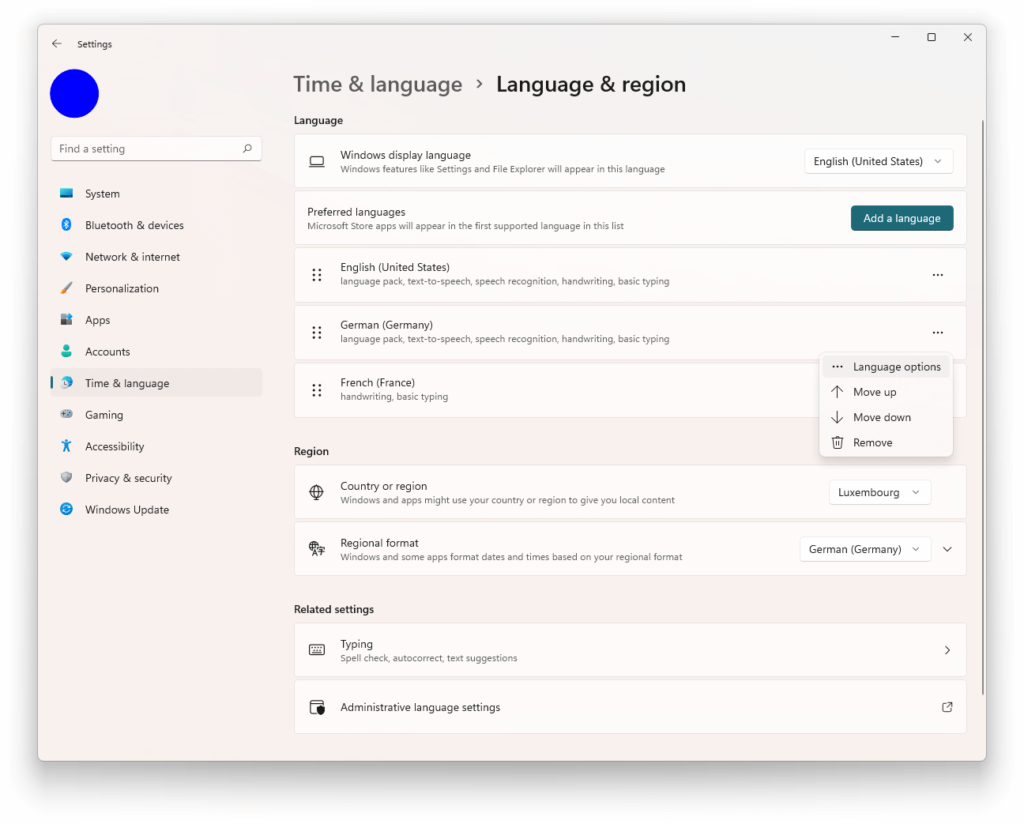Click the vertical scrollbar on right
Viewport: 1024px width, 824px height.
point(982,407)
